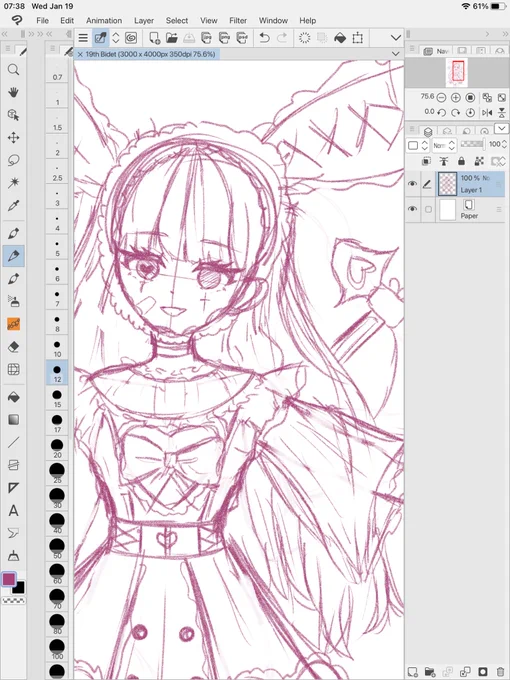Zoom out in Navigator panel

point(441,98)
